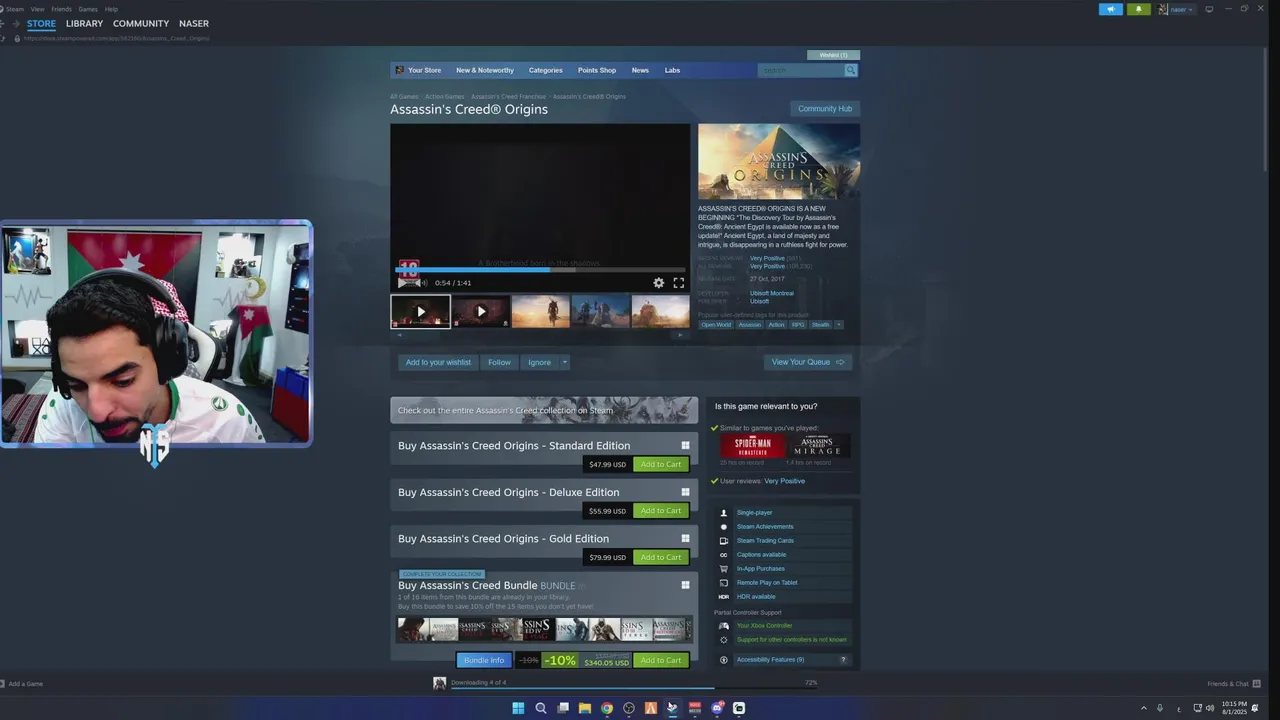This screenshot has height=720, width=1280.
Task: Open the Steam menu
Action: click(15, 9)
